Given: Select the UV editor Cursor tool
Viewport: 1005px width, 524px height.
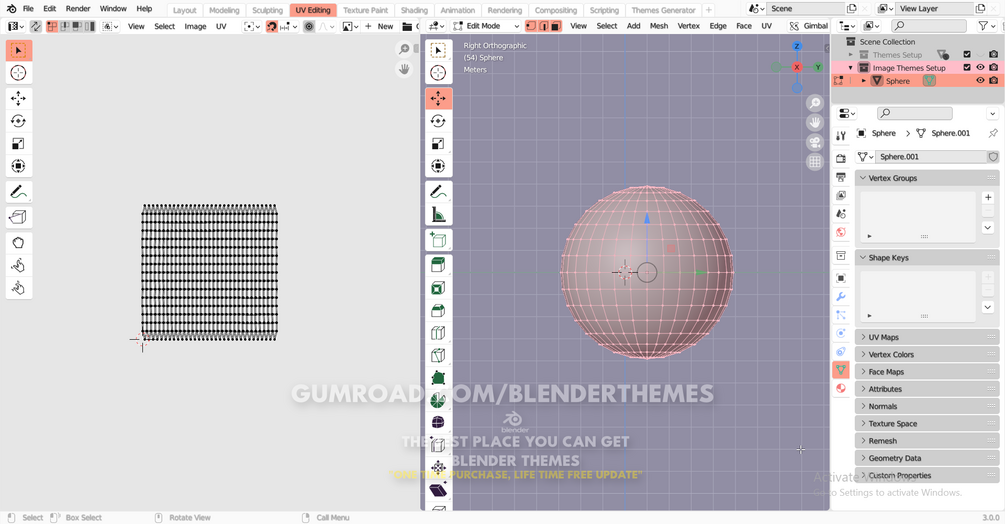Looking at the screenshot, I should 19,73.
